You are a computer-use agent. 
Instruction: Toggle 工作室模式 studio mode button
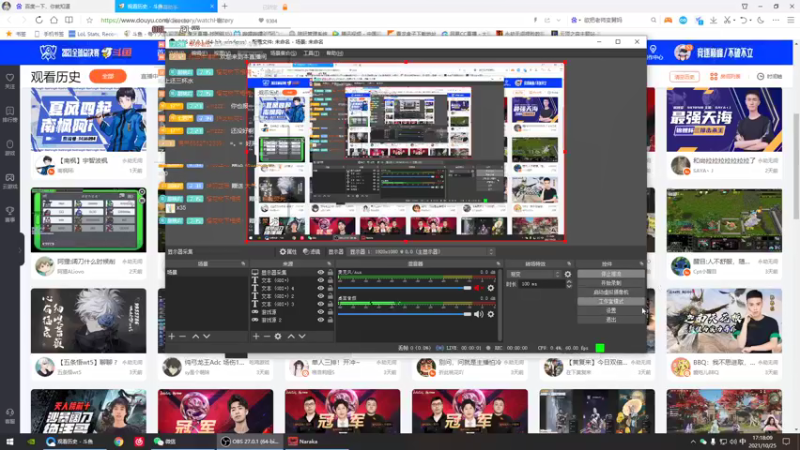[611, 302]
